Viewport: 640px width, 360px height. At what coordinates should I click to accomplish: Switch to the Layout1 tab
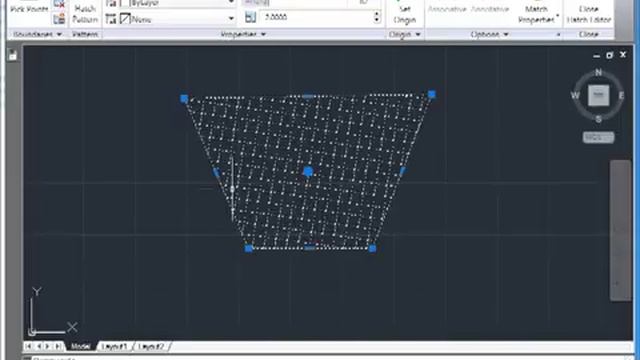pos(114,346)
